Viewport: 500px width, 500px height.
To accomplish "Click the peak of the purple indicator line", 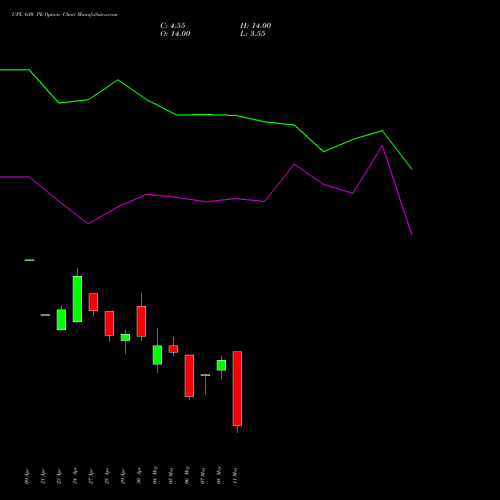I will pos(382,146).
